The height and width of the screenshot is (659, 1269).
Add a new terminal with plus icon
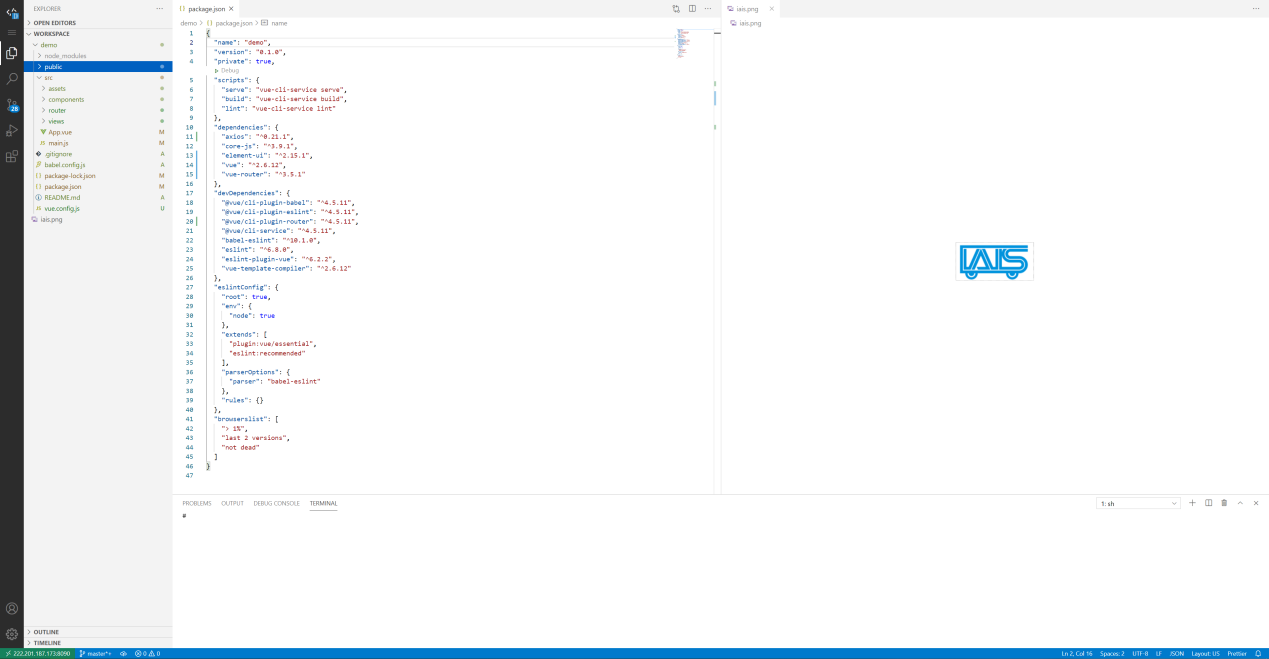tap(1192, 503)
